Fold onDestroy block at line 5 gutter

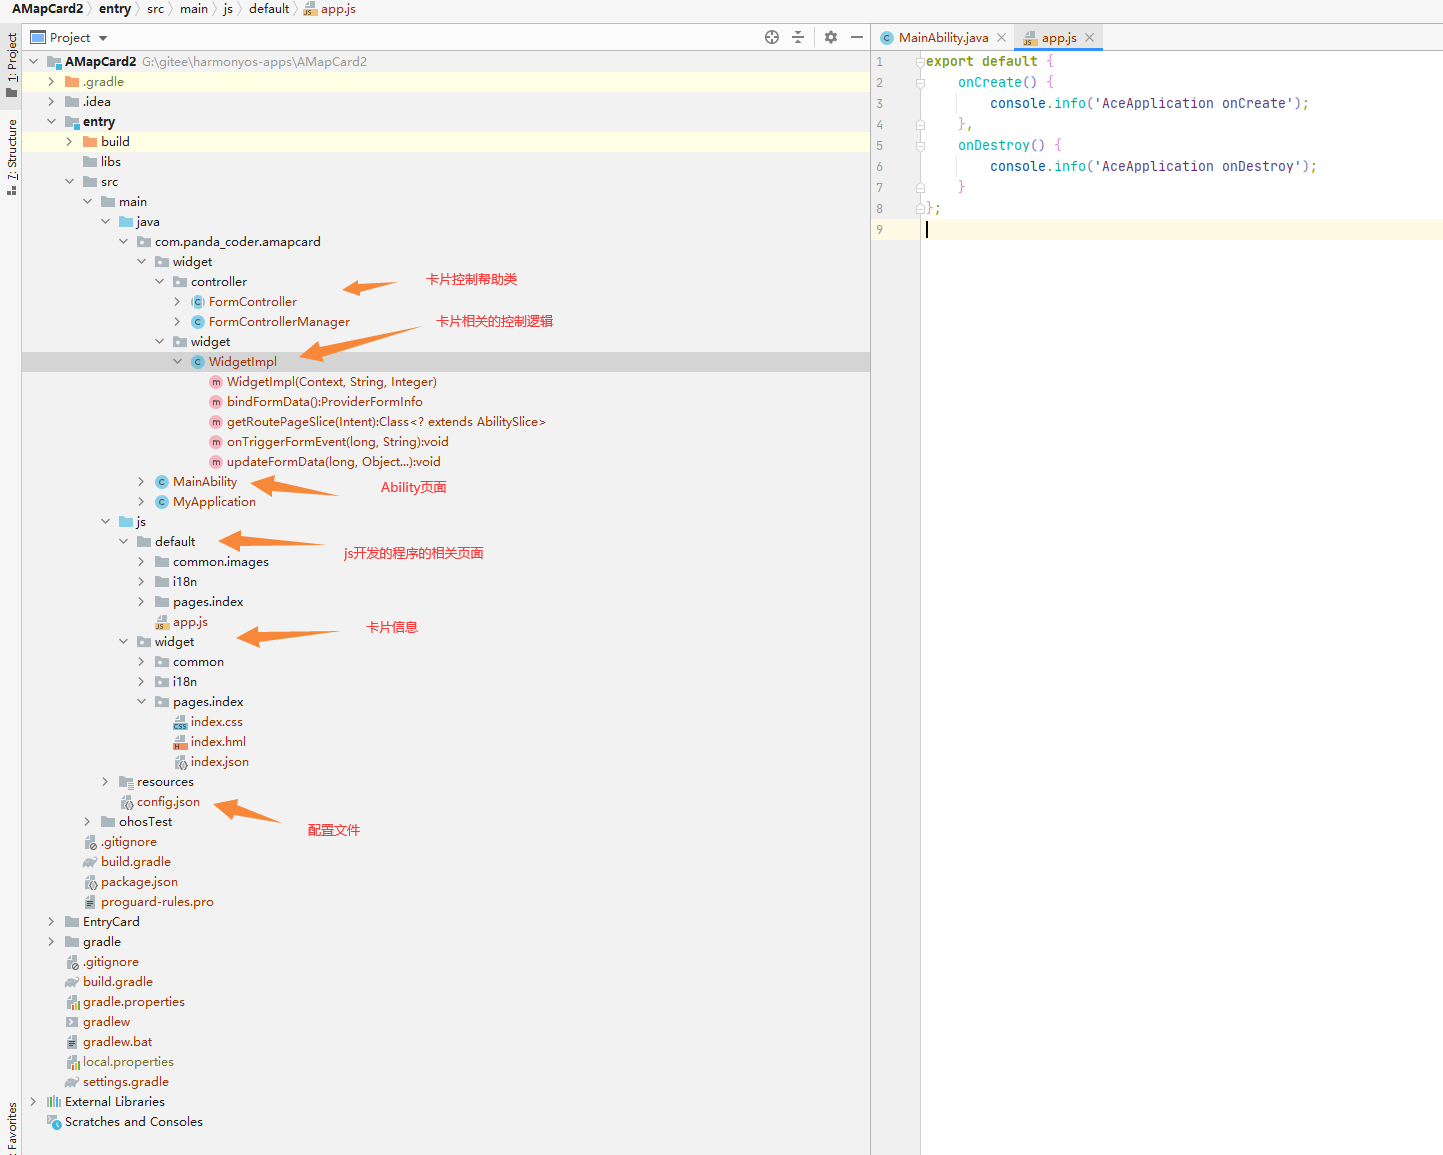tap(920, 145)
